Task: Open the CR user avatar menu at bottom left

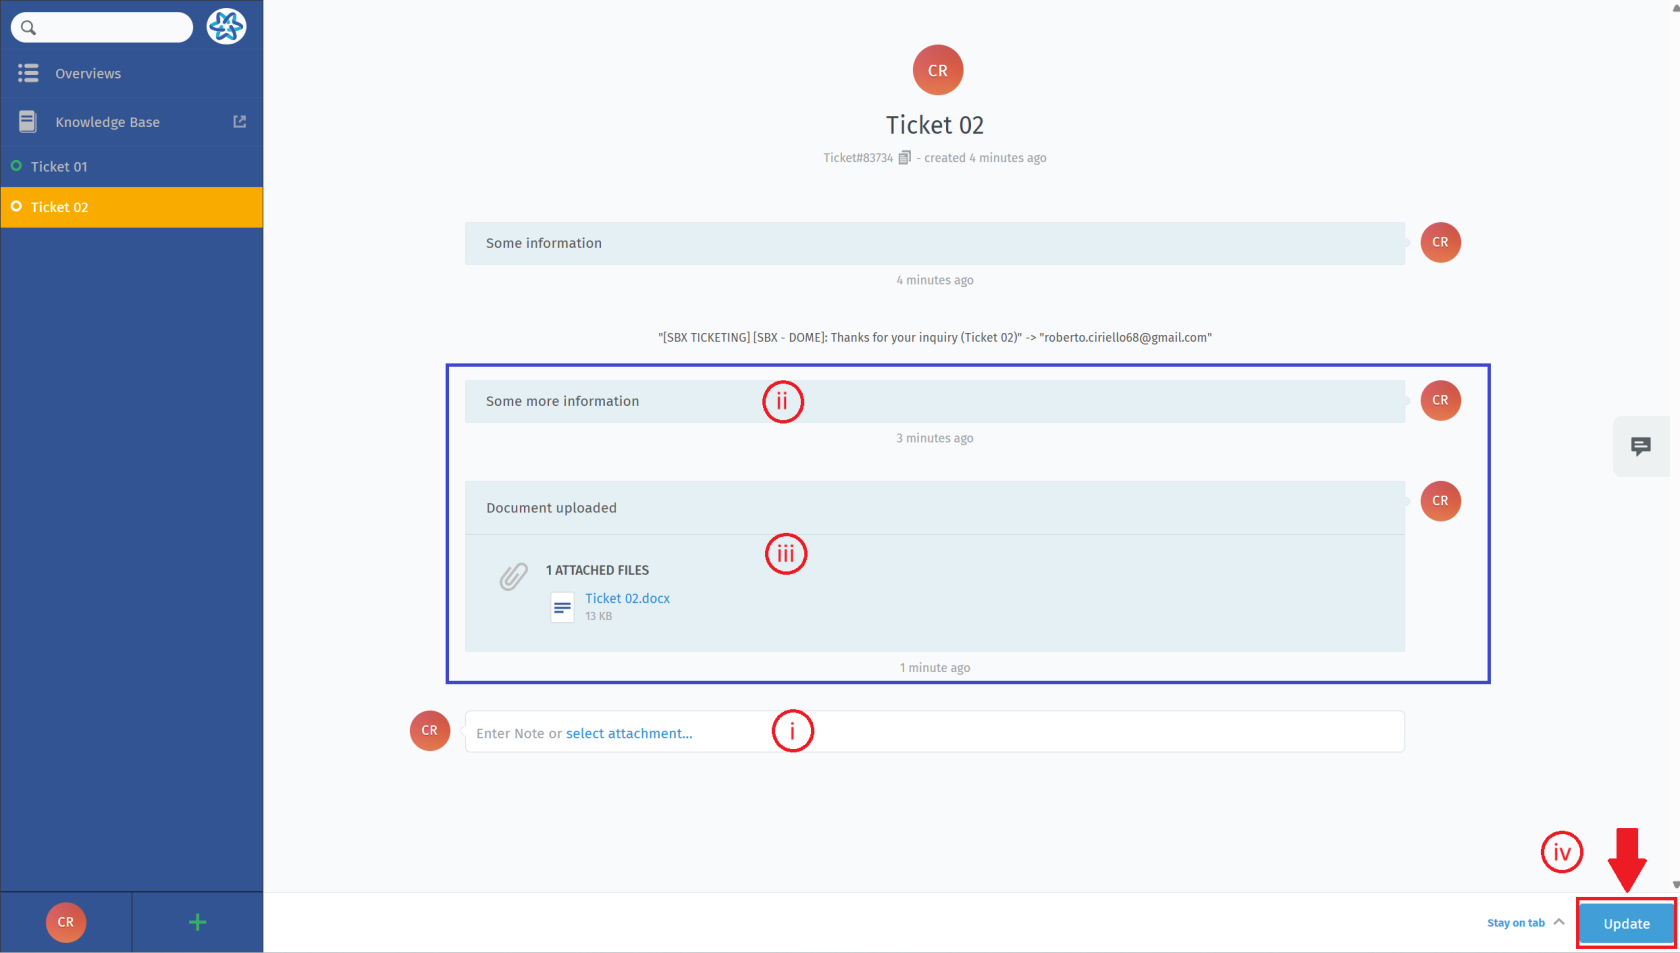Action: [66, 922]
